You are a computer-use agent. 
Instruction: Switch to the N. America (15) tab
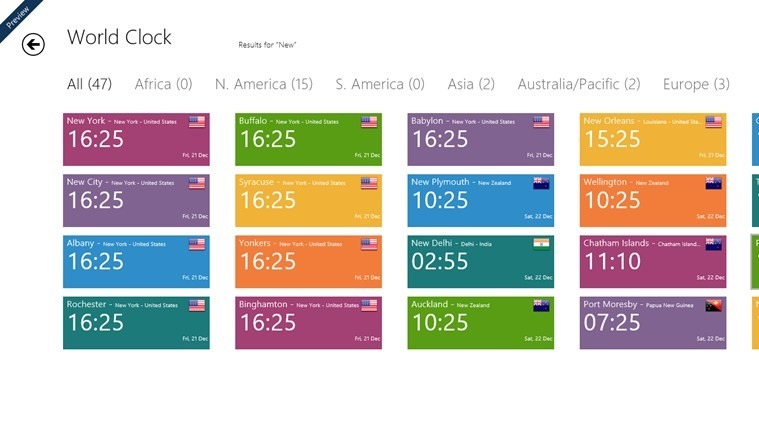[264, 85]
